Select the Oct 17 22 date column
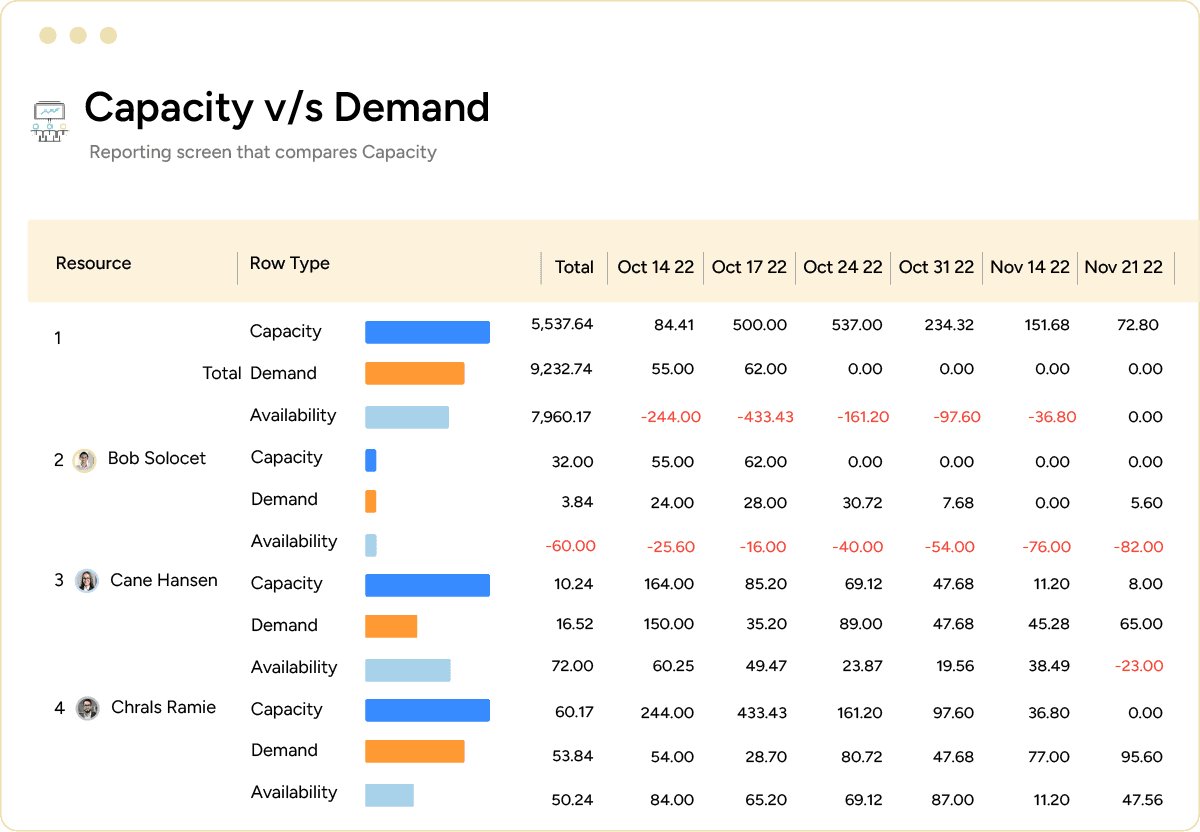This screenshot has width=1200, height=832. click(748, 267)
